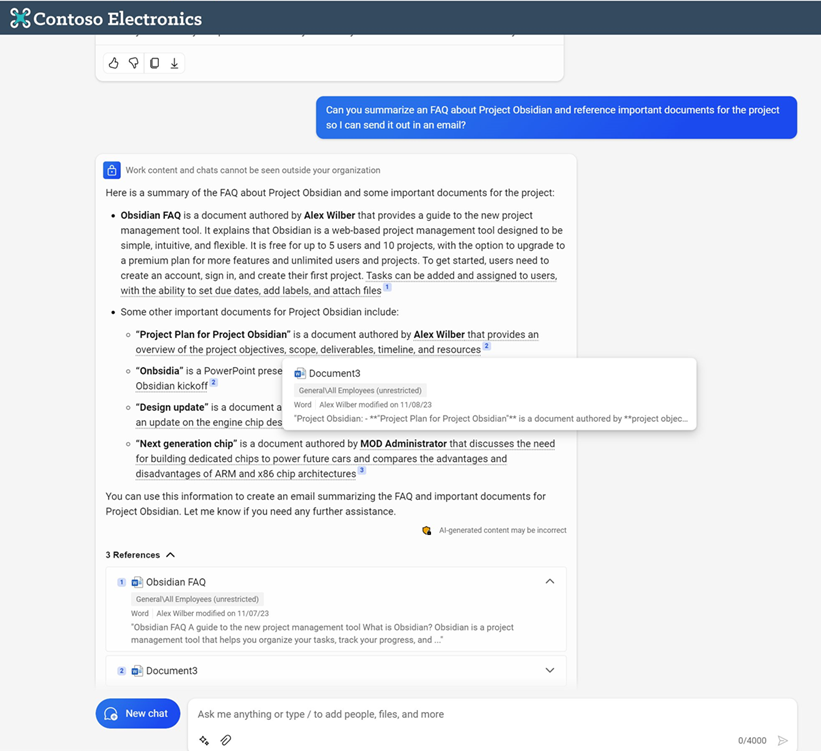This screenshot has height=751, width=821.
Task: Click the blue lock privacy icon
Action: pyautogui.click(x=112, y=170)
